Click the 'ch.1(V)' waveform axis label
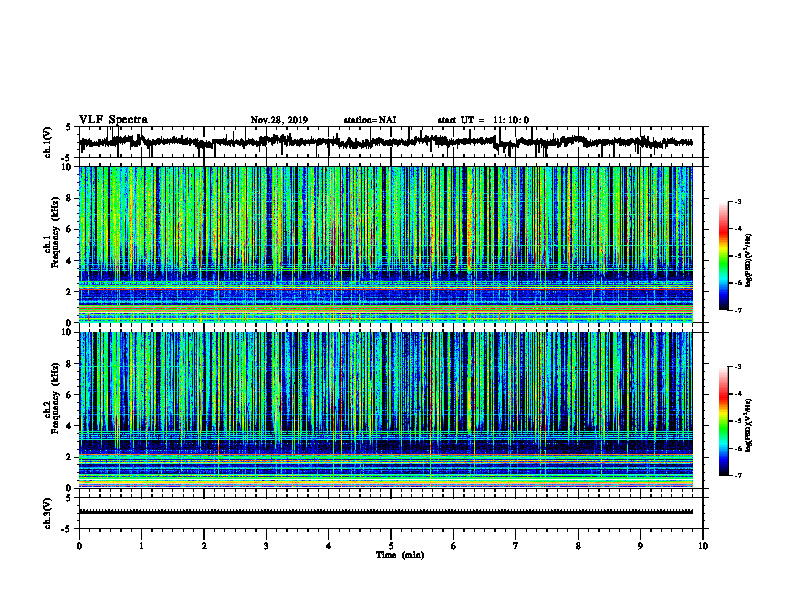 (48, 142)
